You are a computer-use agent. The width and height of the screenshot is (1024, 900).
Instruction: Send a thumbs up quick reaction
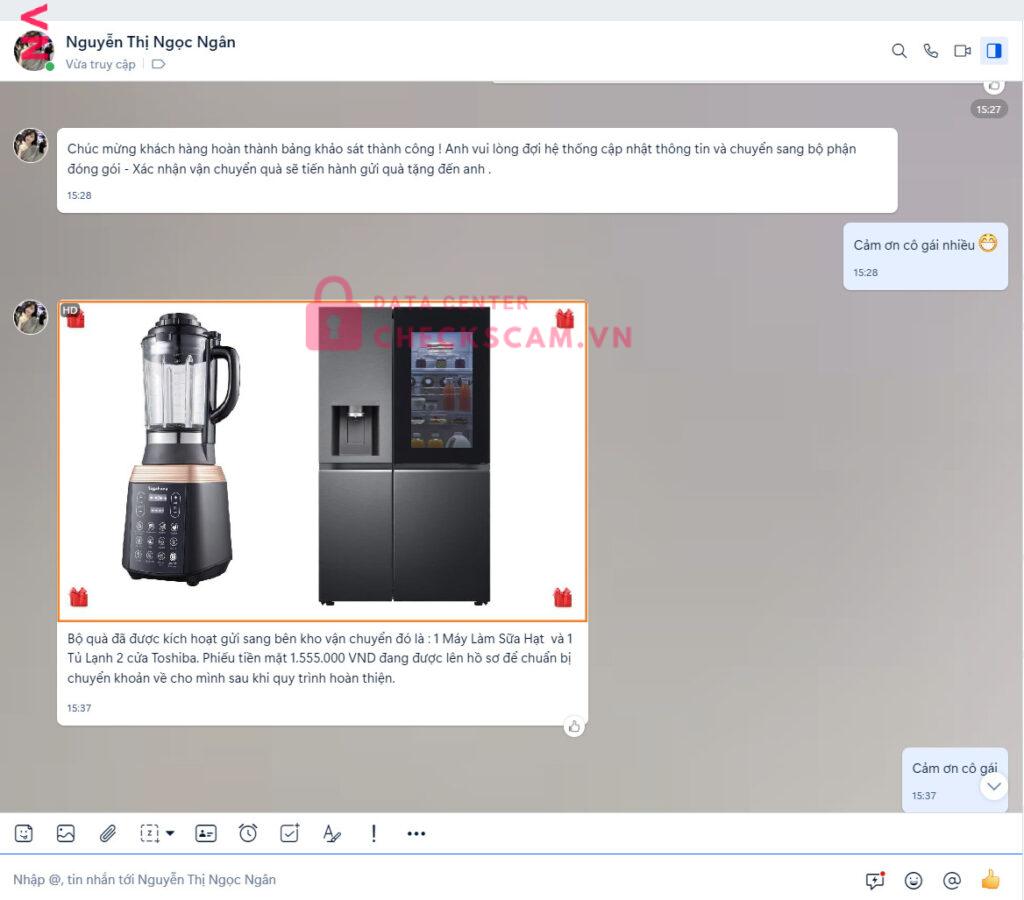[990, 880]
